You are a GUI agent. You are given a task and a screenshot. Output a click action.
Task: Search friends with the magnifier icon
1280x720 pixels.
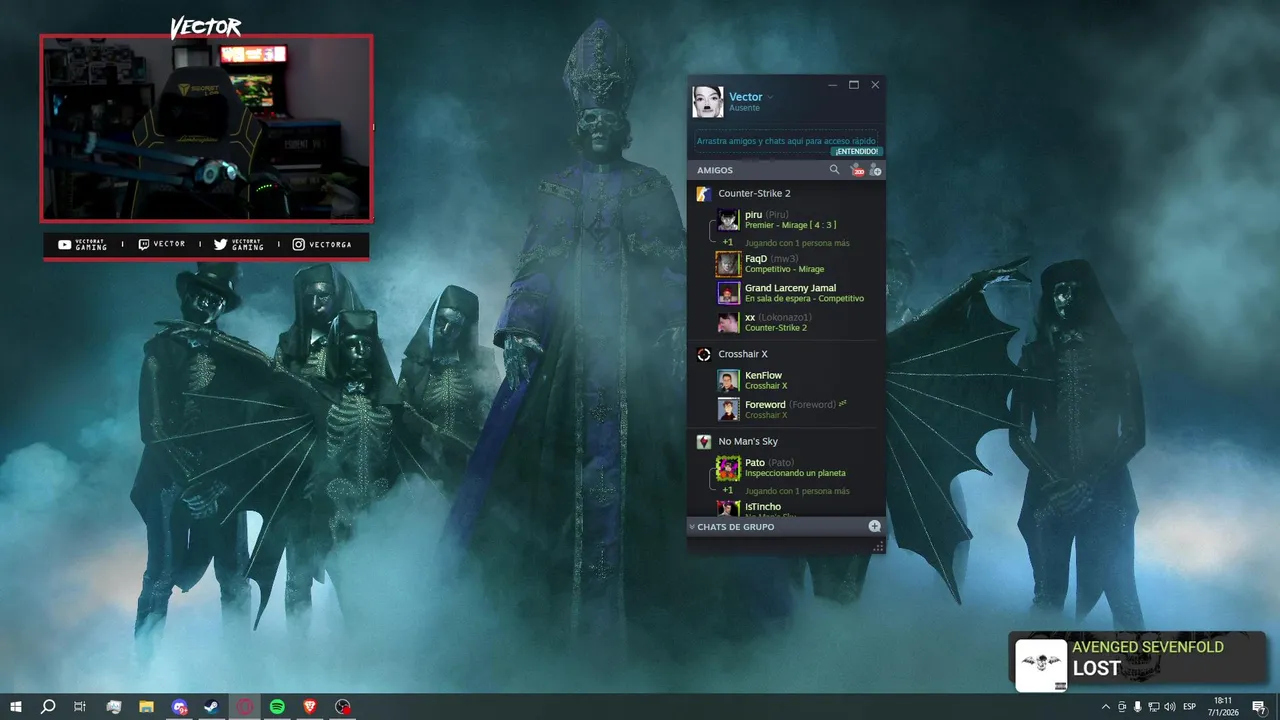[x=835, y=170]
